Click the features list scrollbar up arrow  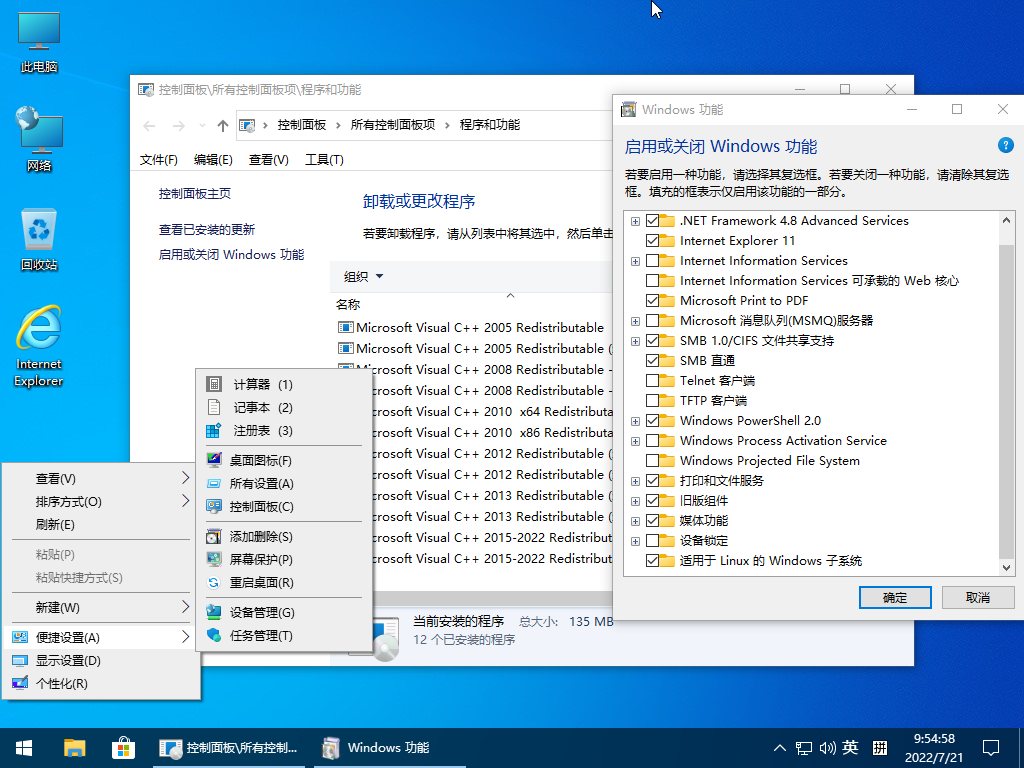tap(1006, 220)
